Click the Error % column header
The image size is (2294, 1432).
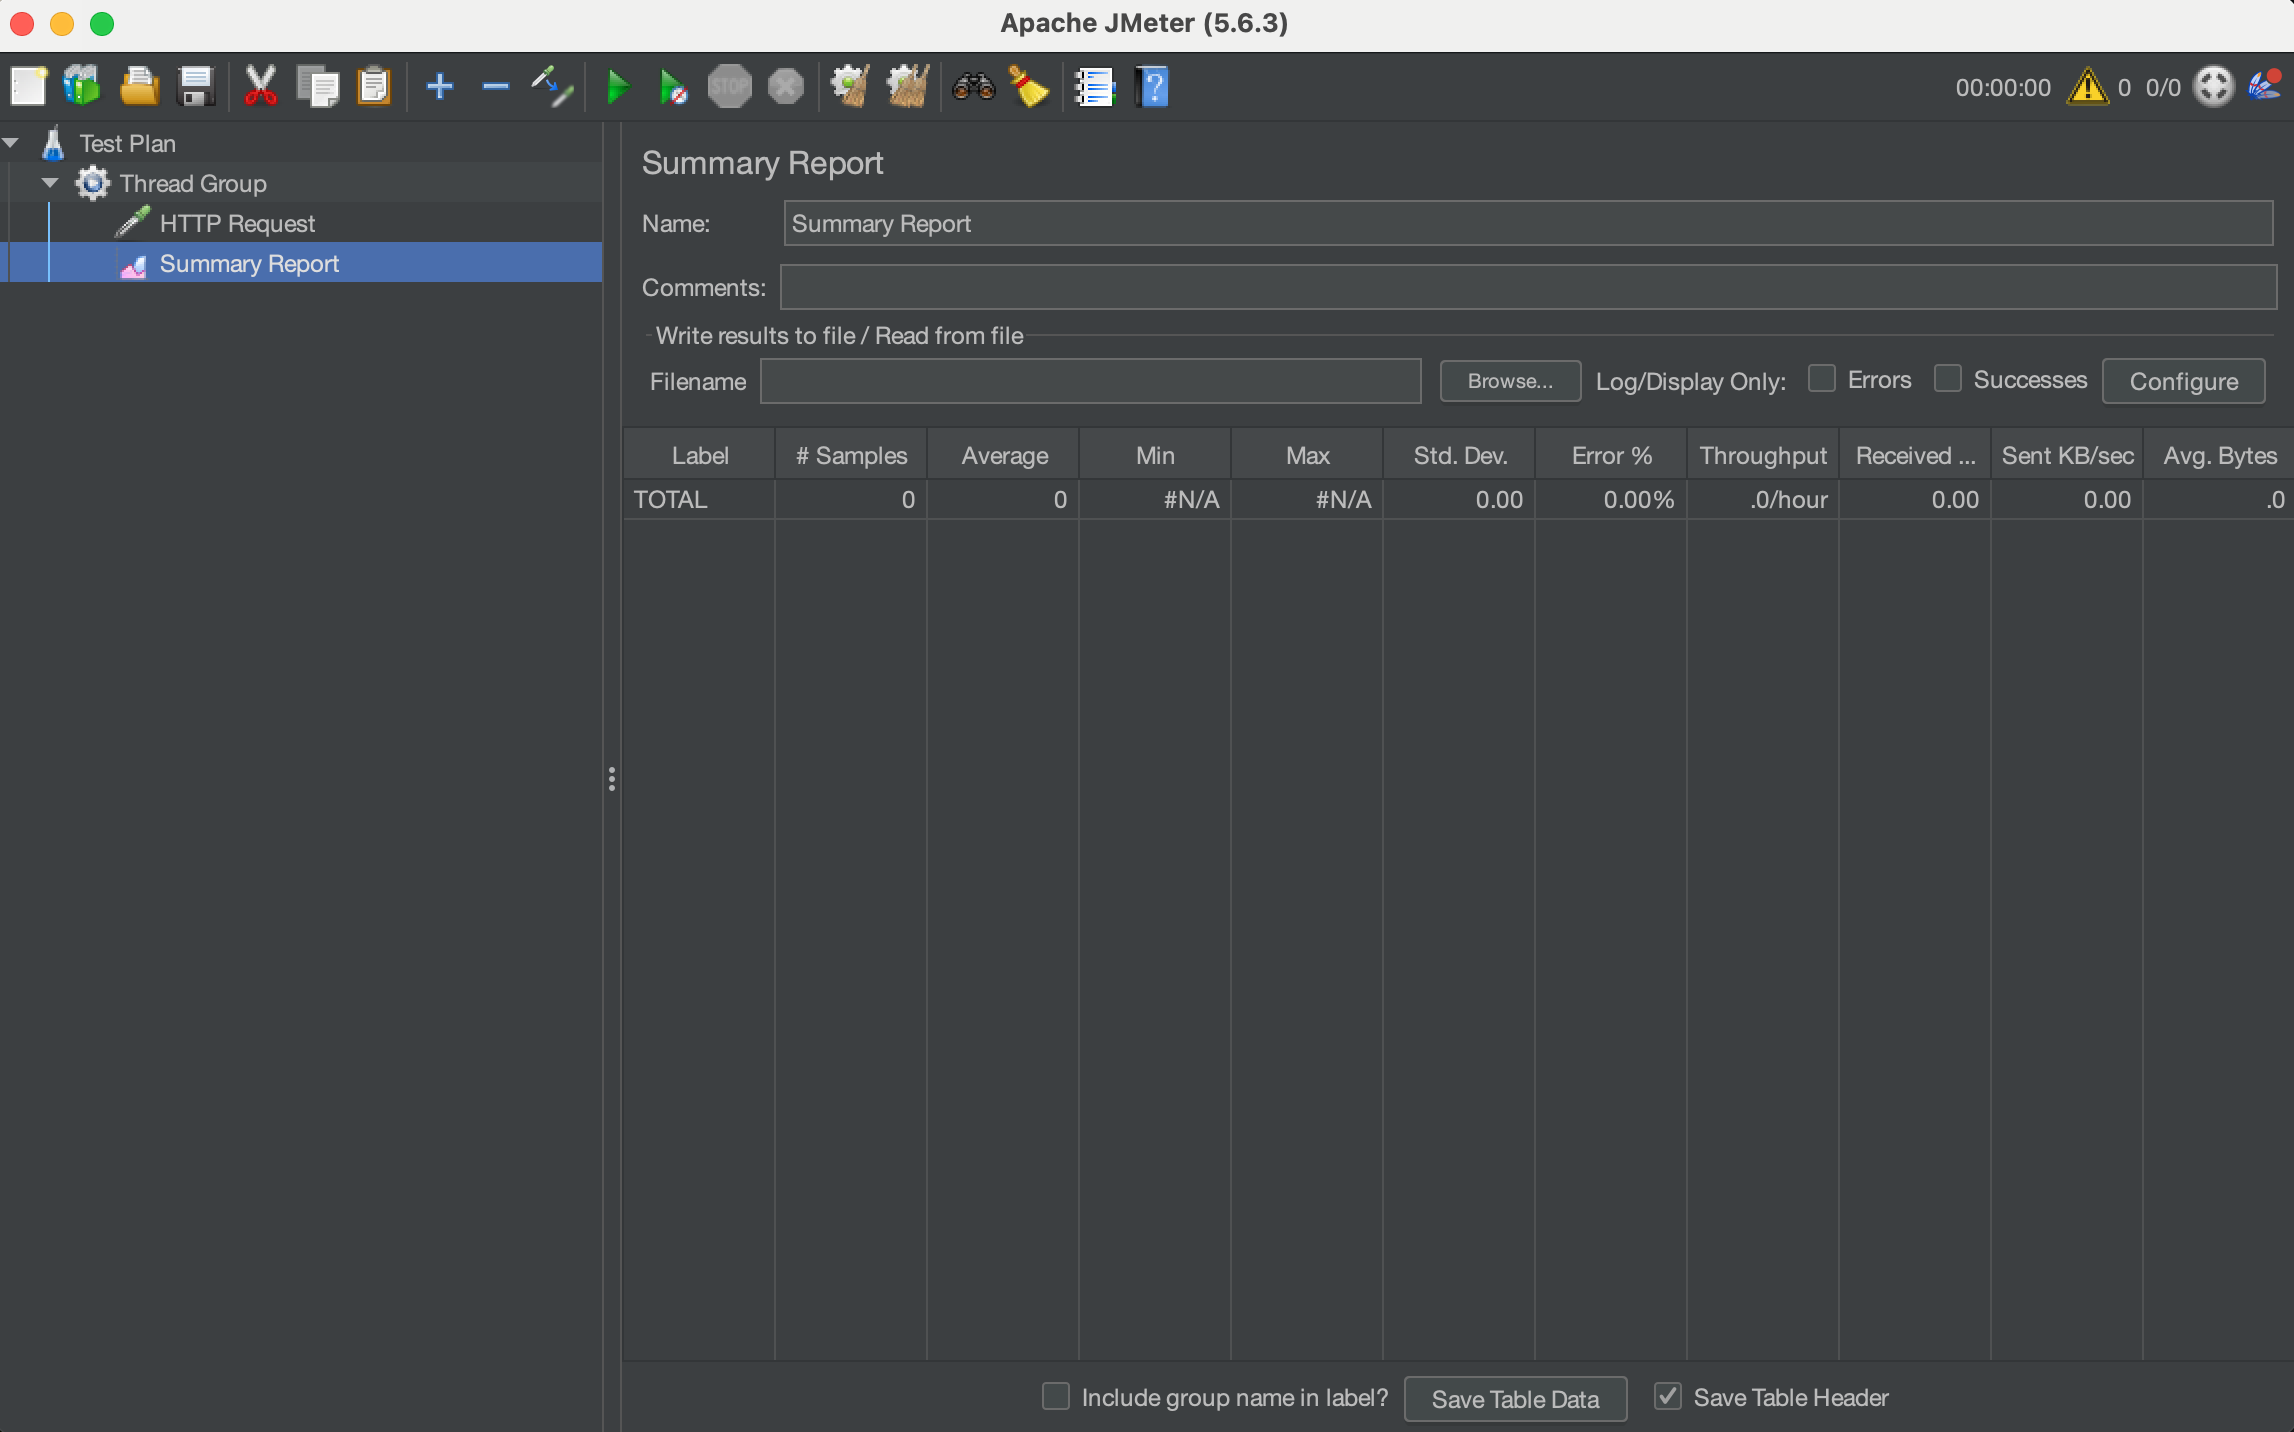pyautogui.click(x=1611, y=455)
